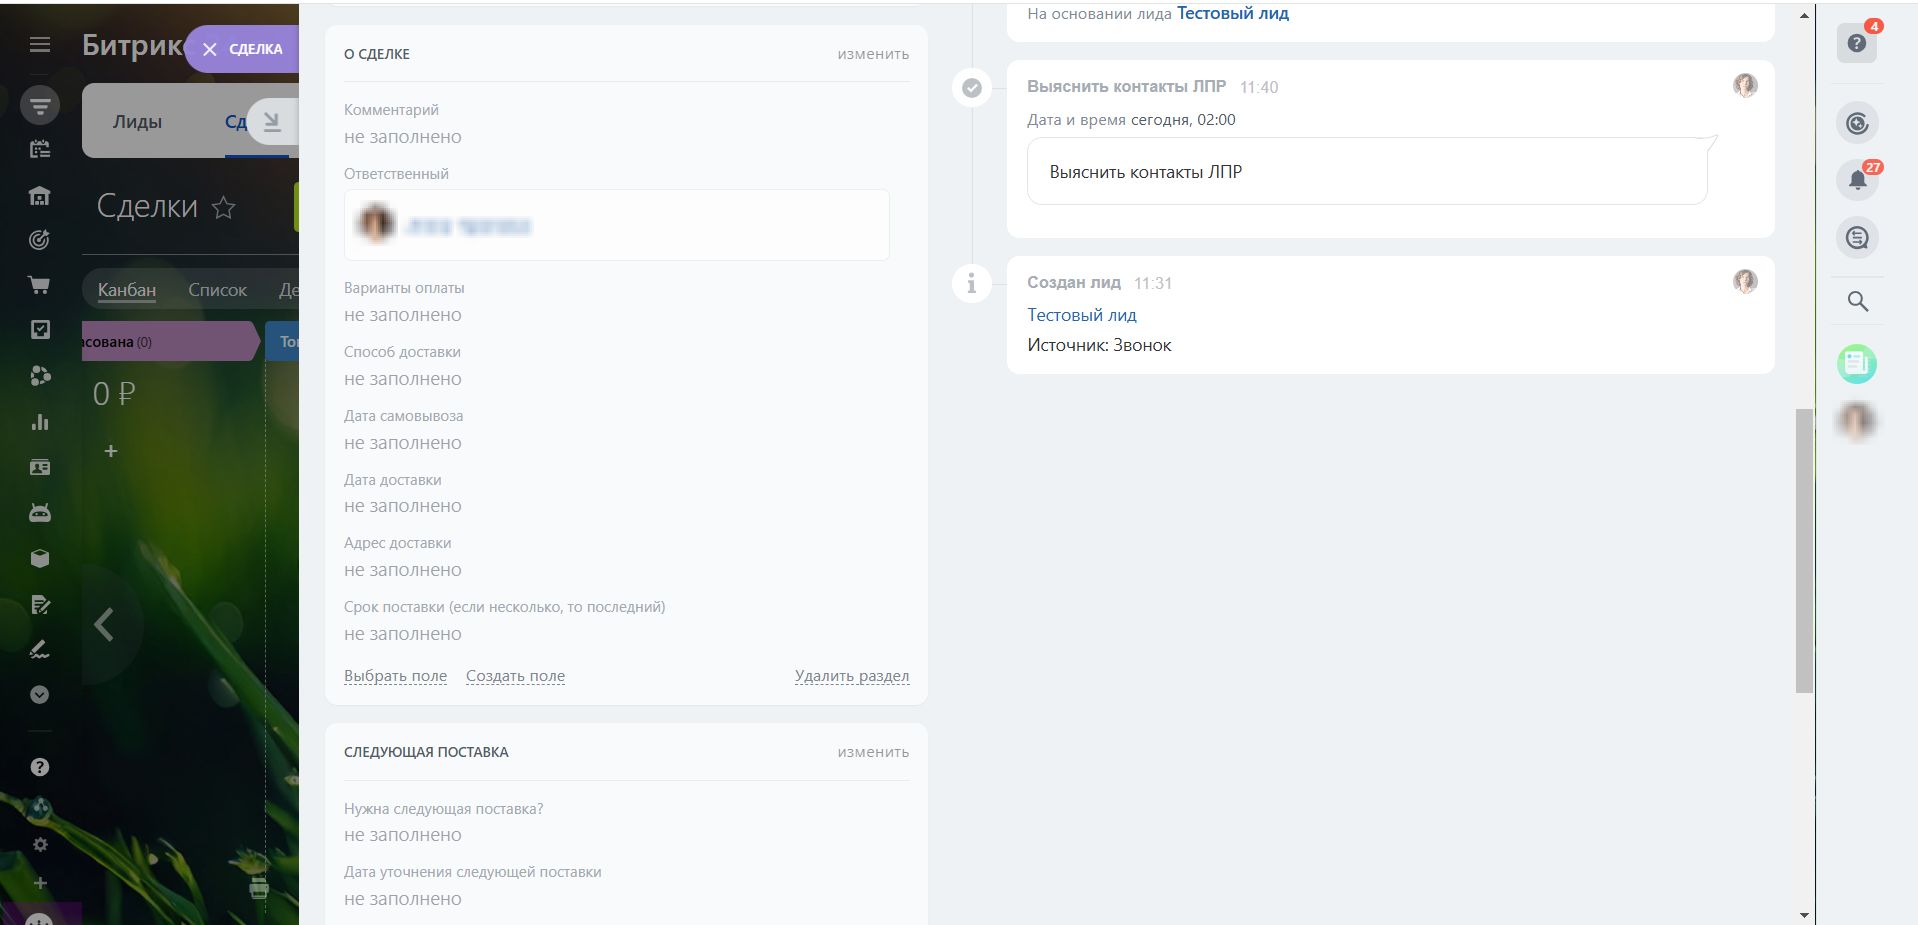Click изменить in the О сделке section
Viewport: 1918px width, 925px height.
tap(873, 54)
